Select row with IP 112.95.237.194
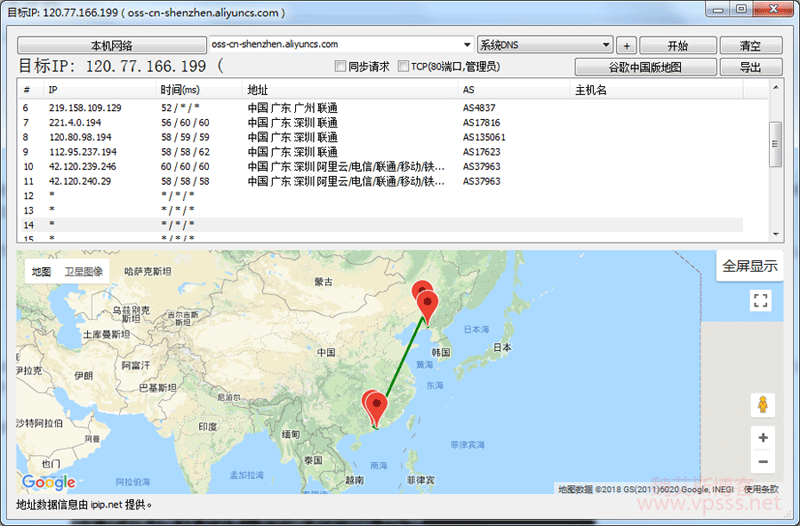The height and width of the screenshot is (526, 800). pyautogui.click(x=382, y=152)
